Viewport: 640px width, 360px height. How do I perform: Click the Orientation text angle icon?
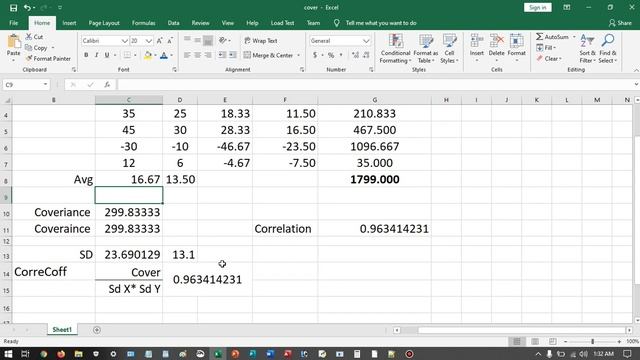pyautogui.click(x=223, y=40)
